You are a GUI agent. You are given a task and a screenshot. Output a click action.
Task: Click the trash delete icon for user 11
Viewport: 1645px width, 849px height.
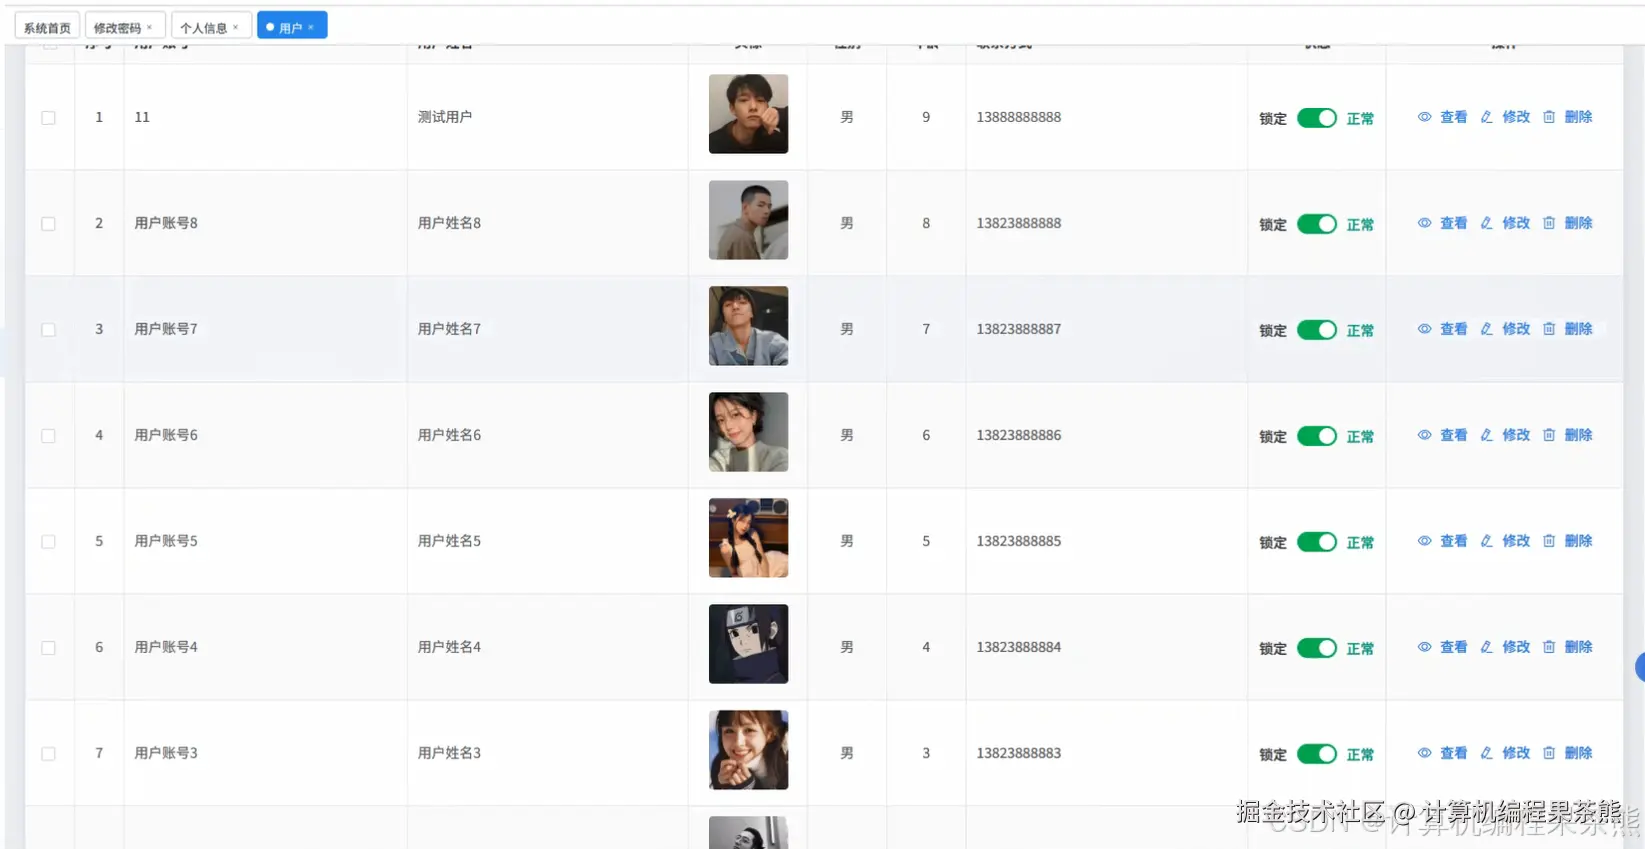click(1549, 117)
